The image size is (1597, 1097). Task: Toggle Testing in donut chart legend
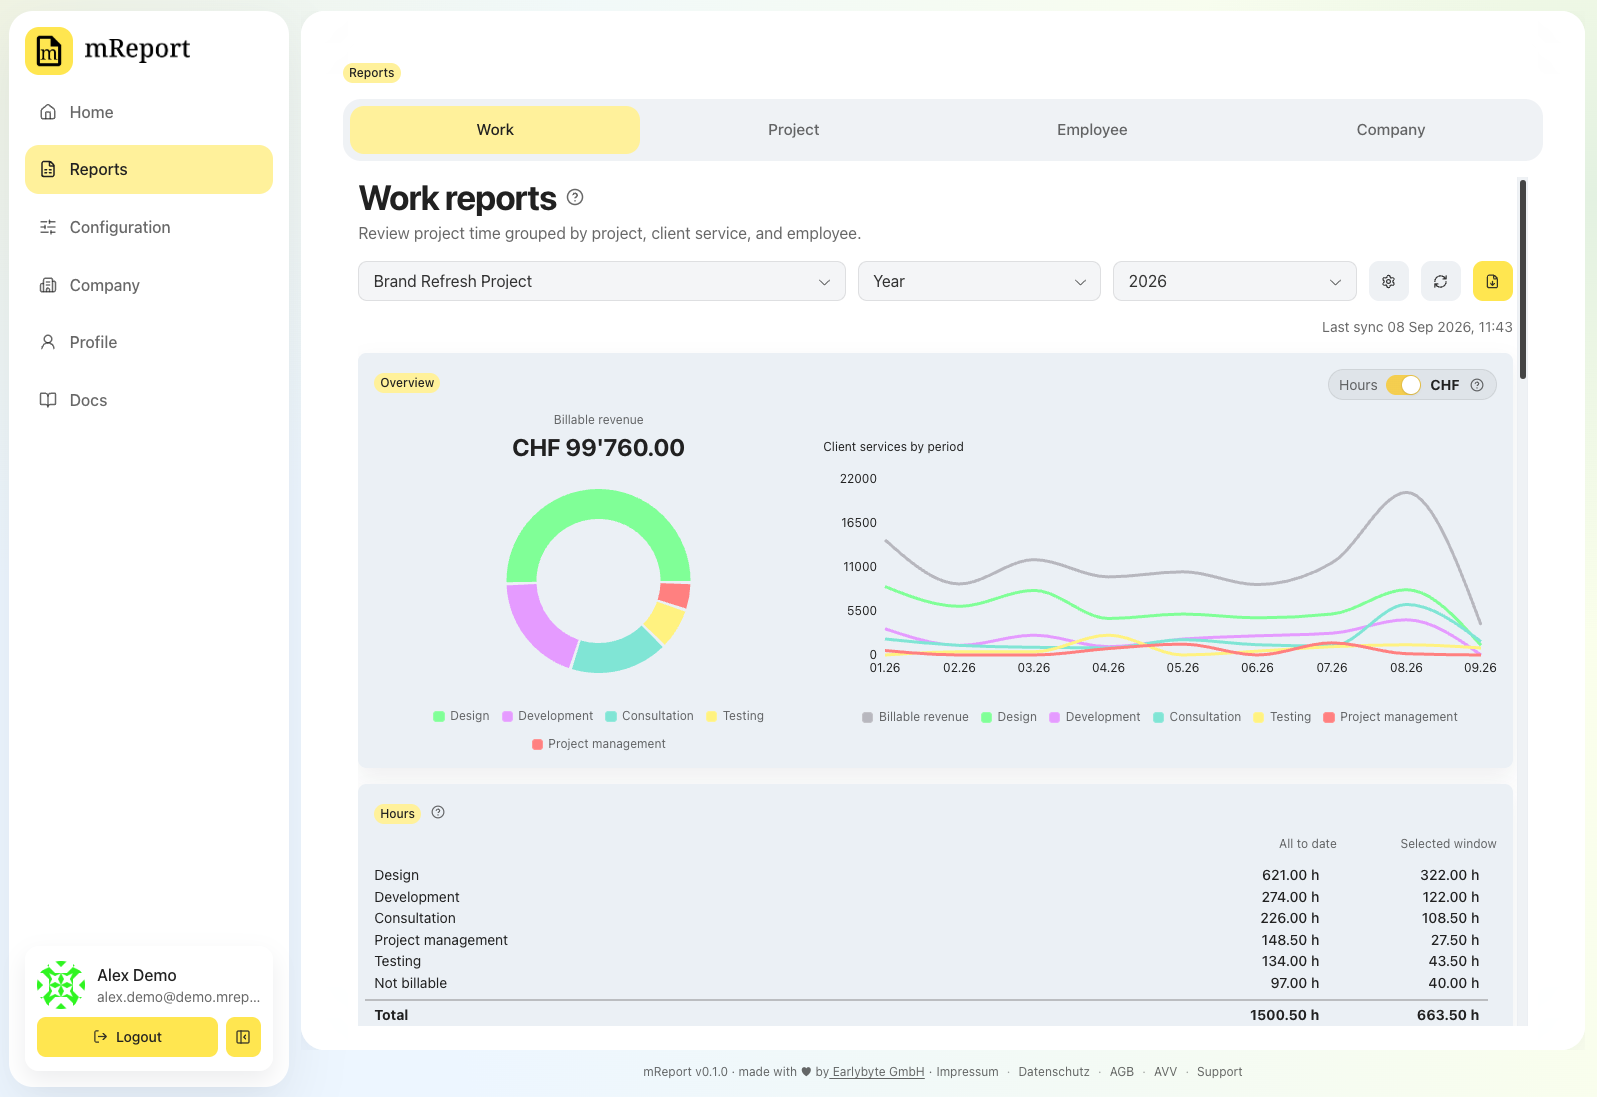[734, 716]
